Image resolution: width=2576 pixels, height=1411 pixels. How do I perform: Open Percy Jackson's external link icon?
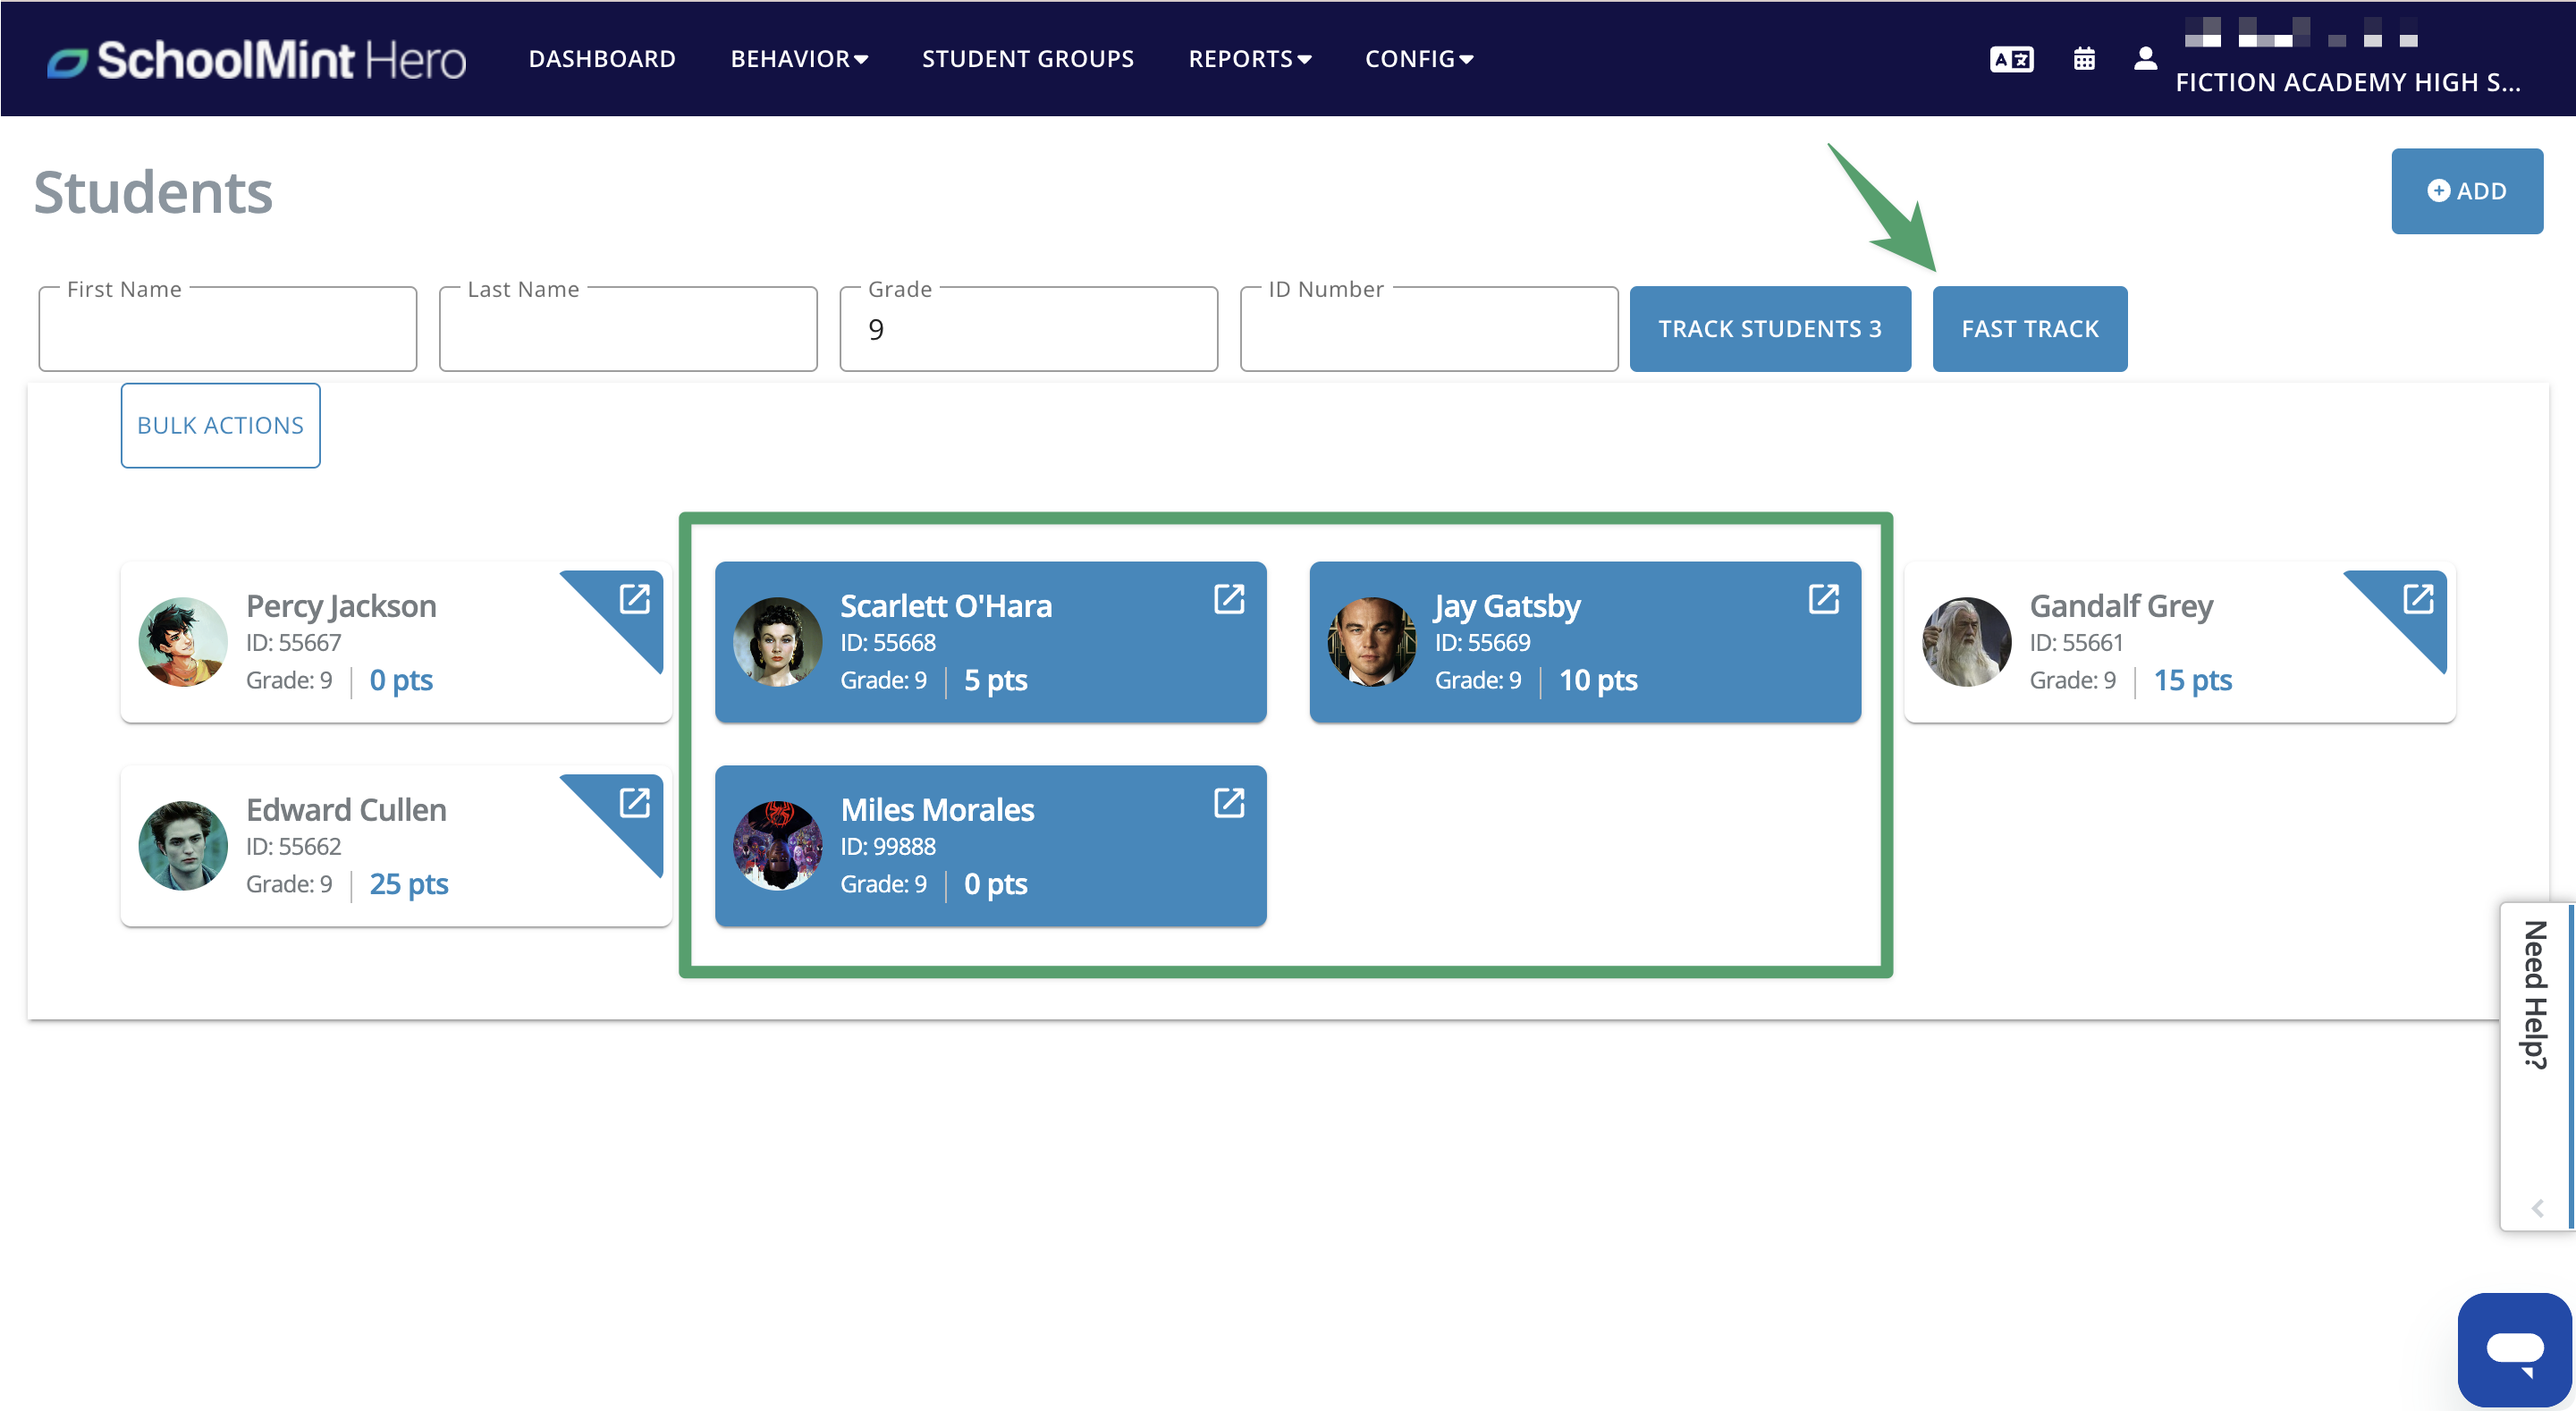pos(635,599)
